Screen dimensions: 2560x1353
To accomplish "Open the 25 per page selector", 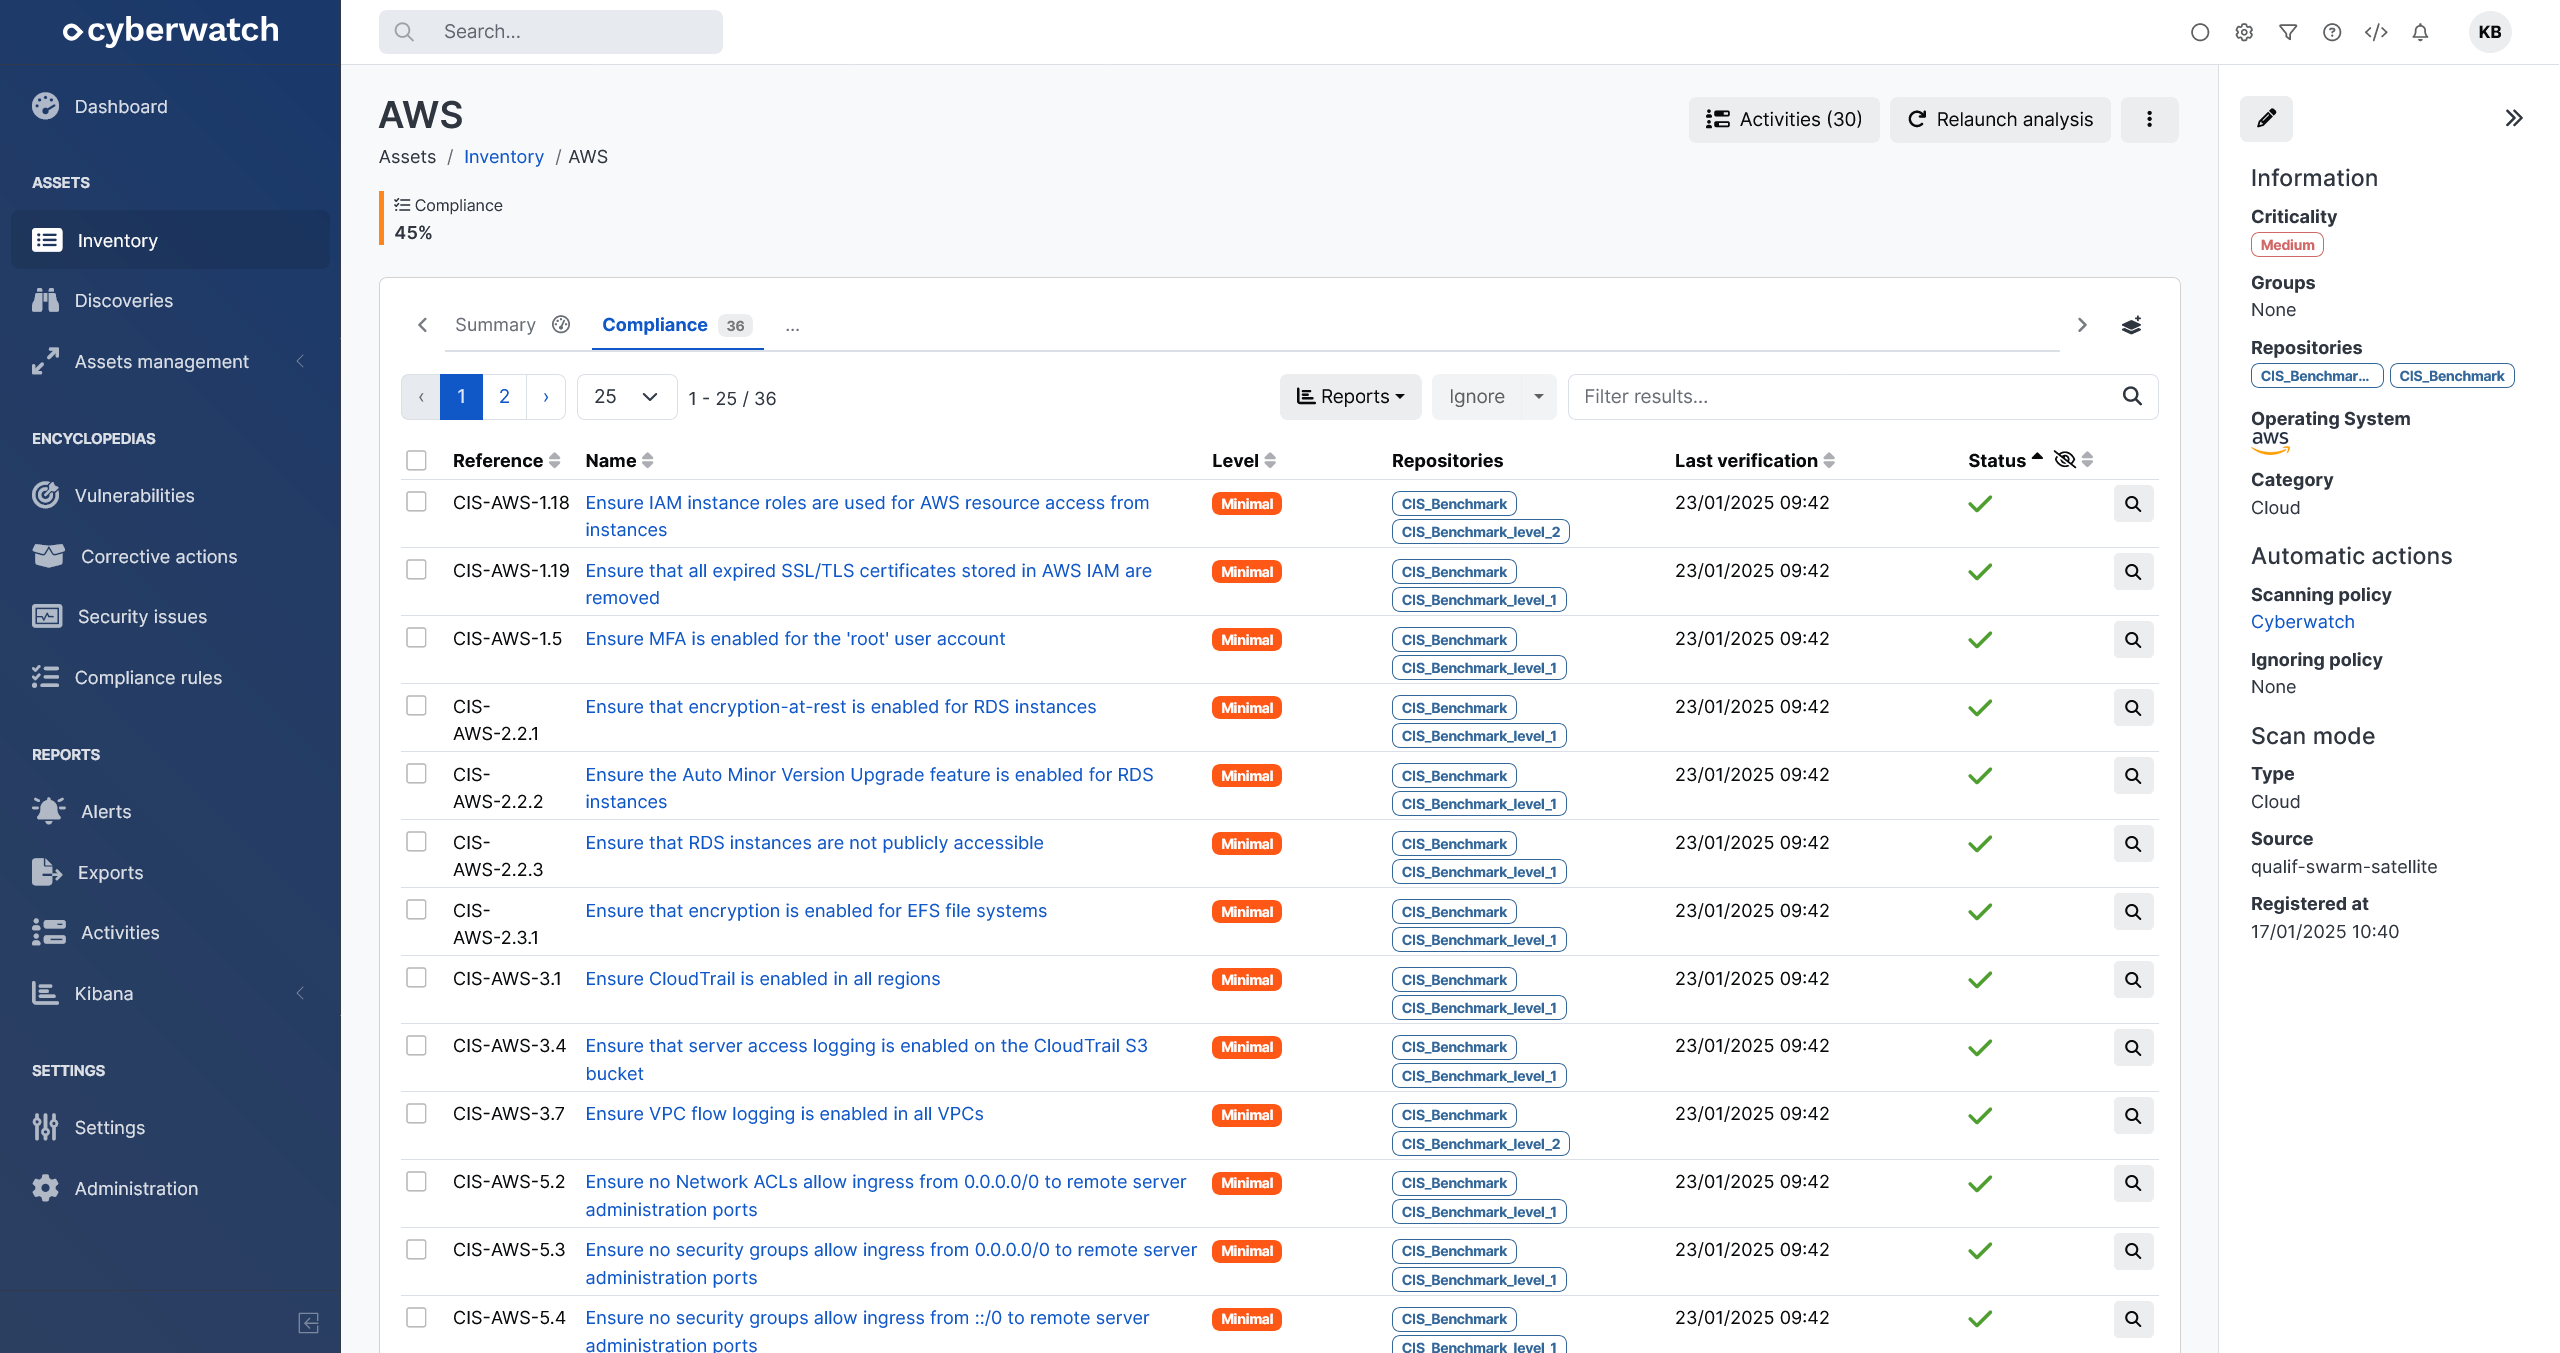I will pos(627,397).
